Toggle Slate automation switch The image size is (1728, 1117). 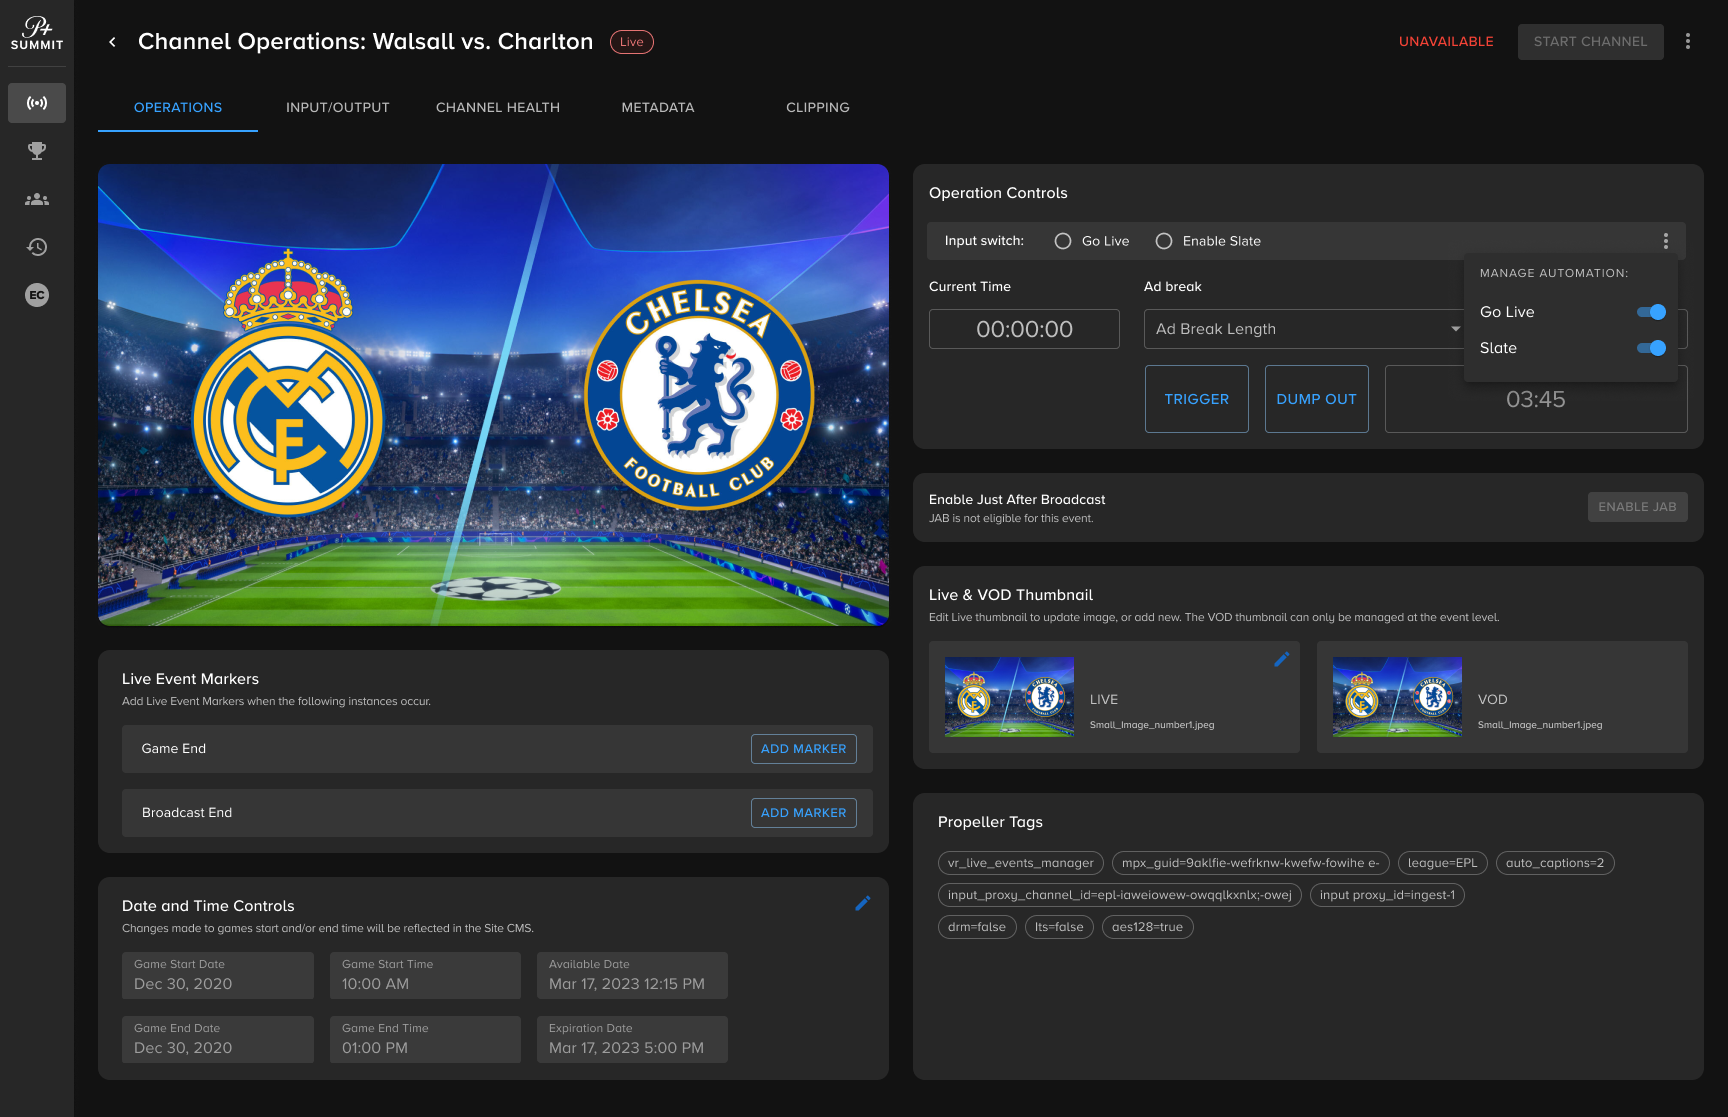click(x=1651, y=348)
